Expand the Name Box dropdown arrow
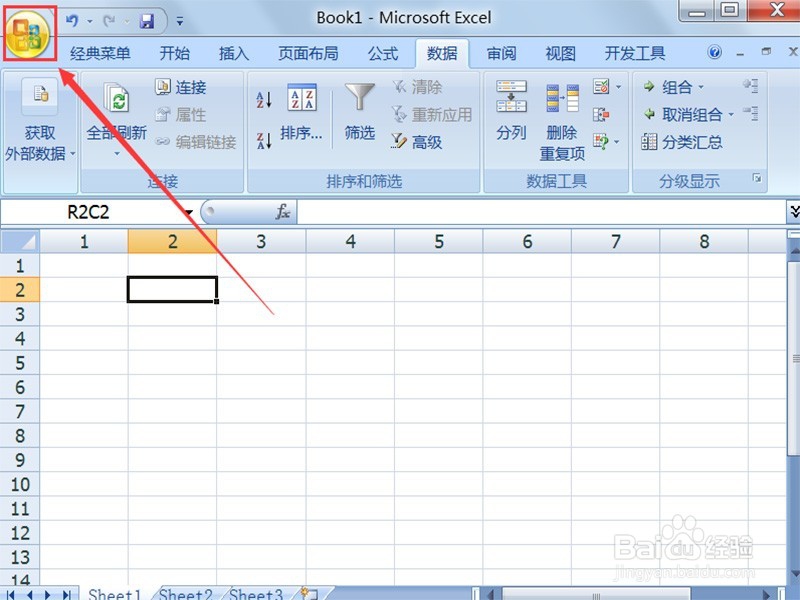The width and height of the screenshot is (800, 600). (189, 212)
